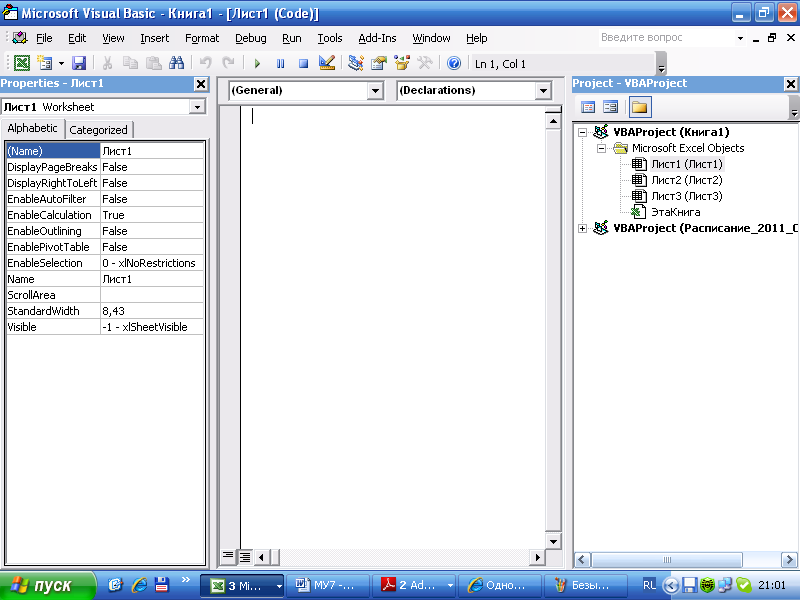
Task: Collapse the VBAProject (Книга1) tree node
Action: (582, 133)
